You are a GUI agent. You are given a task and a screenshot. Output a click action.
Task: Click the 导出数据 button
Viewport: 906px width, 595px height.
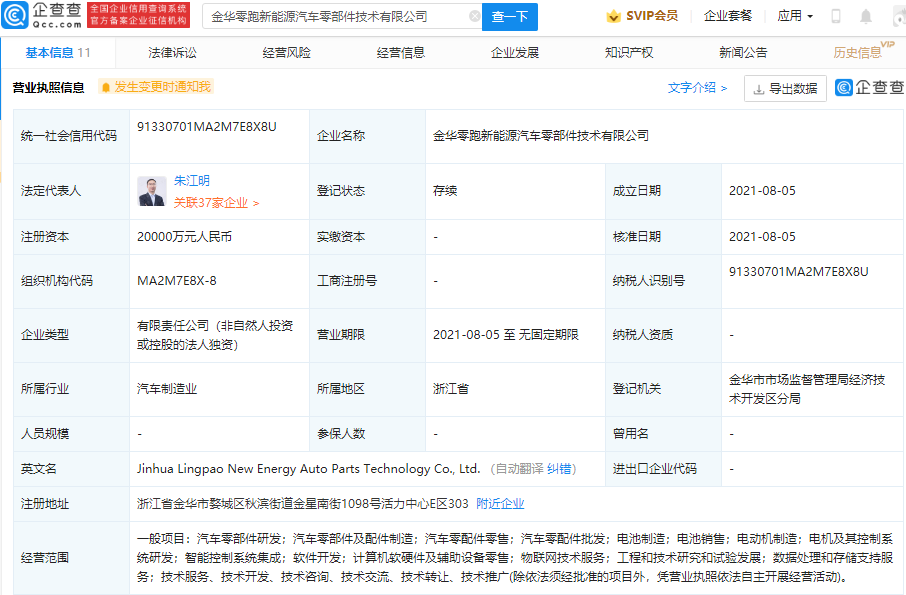point(785,88)
